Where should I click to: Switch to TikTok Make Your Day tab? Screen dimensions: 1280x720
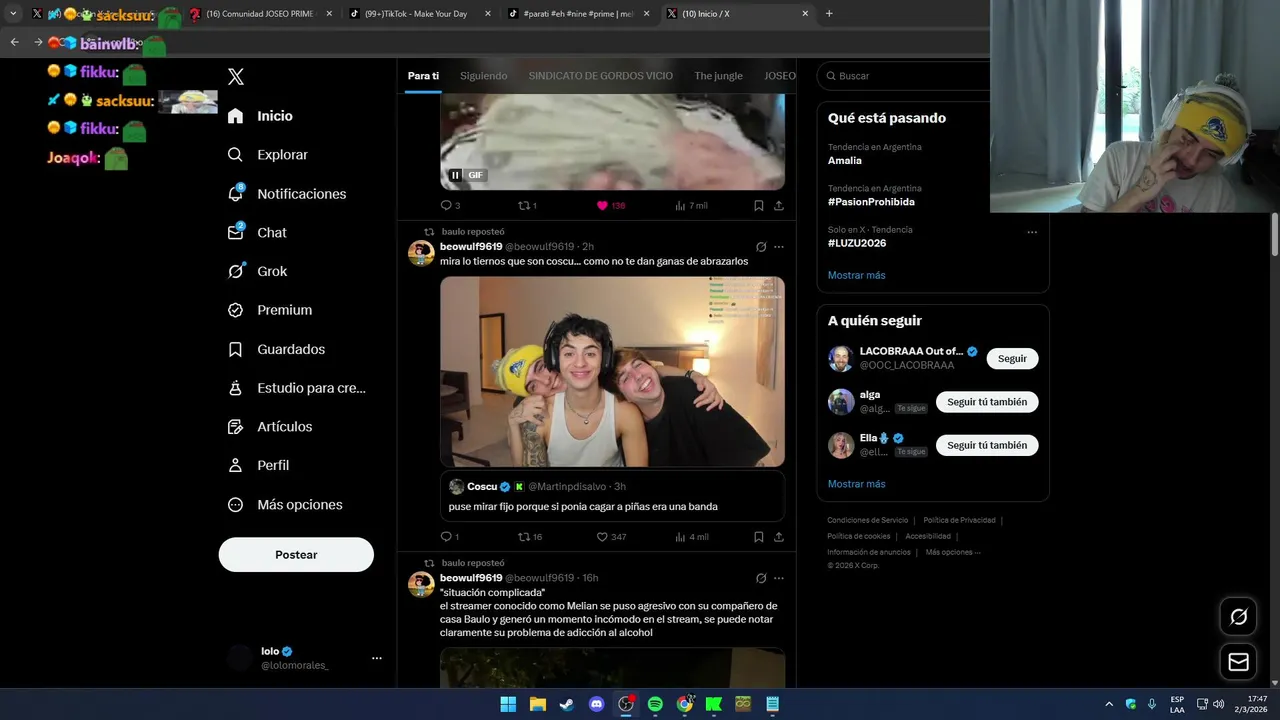[x=420, y=14]
